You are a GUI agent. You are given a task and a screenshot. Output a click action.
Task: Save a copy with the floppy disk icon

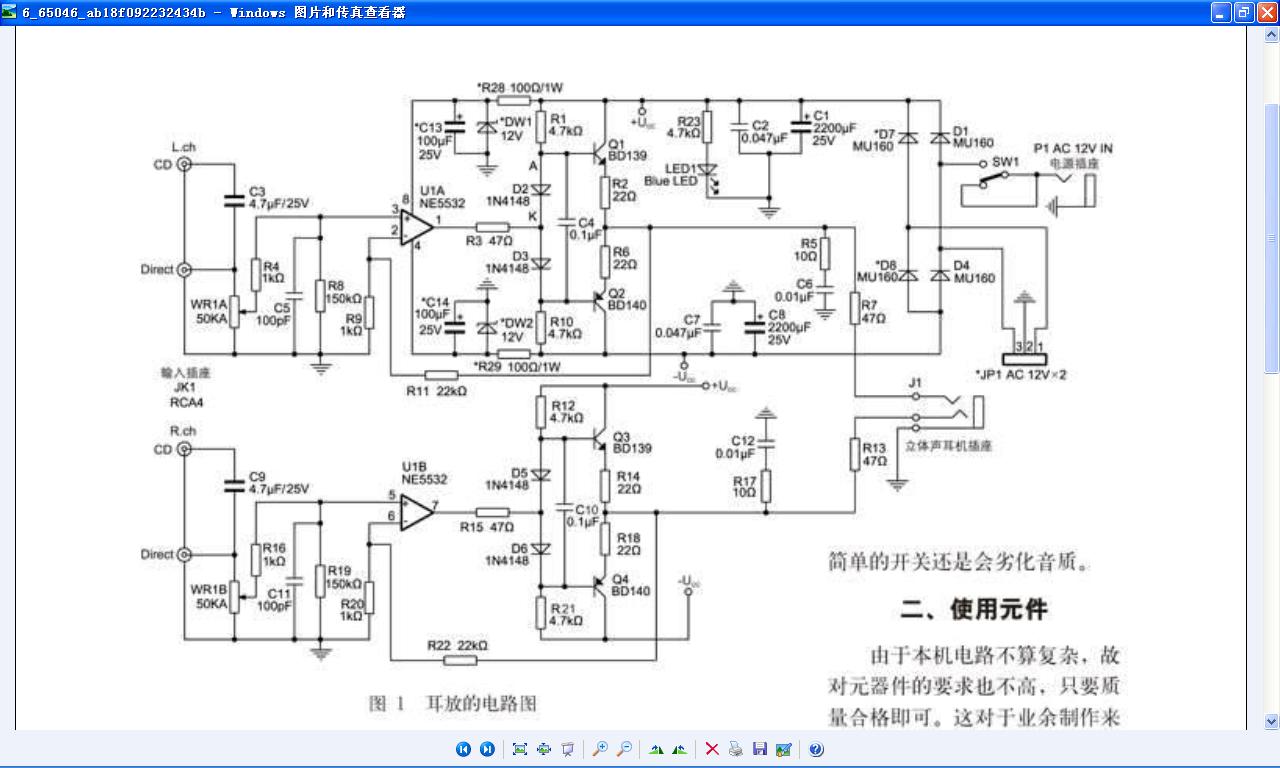click(x=760, y=749)
